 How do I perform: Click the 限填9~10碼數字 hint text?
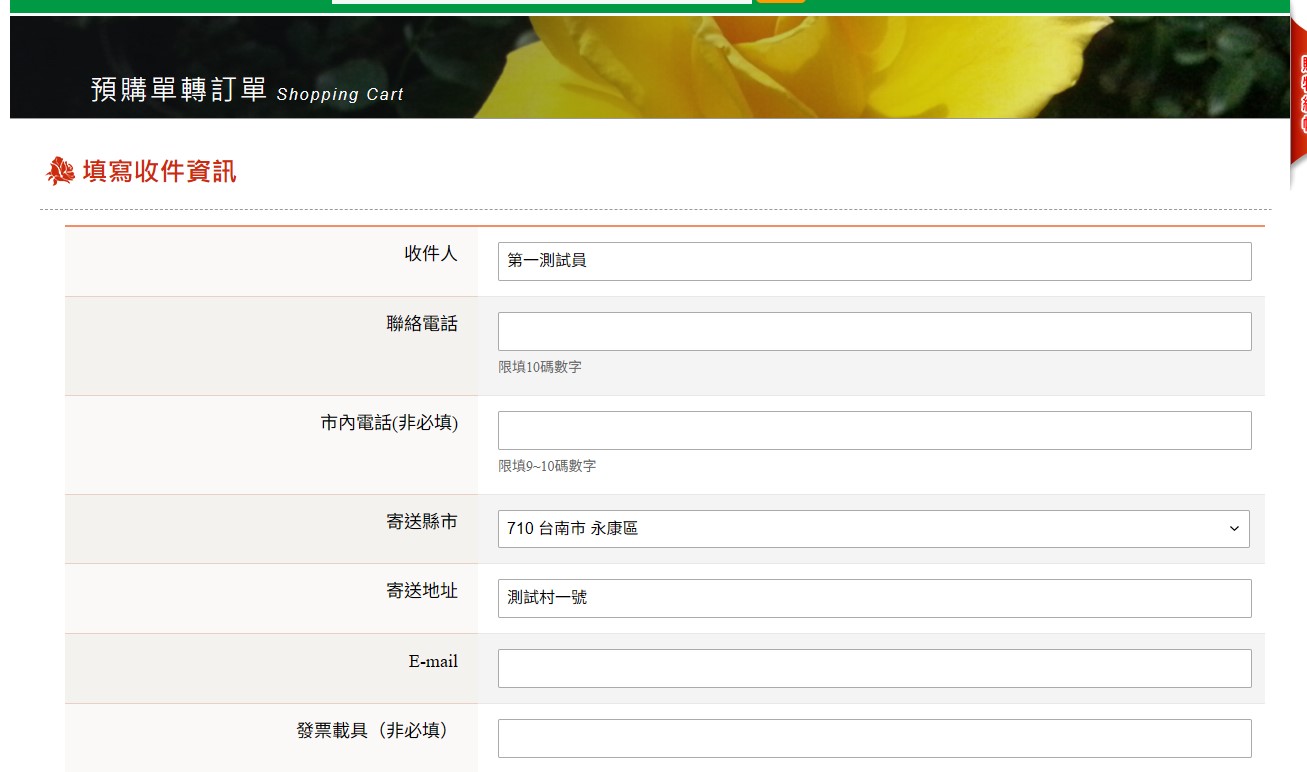(547, 466)
